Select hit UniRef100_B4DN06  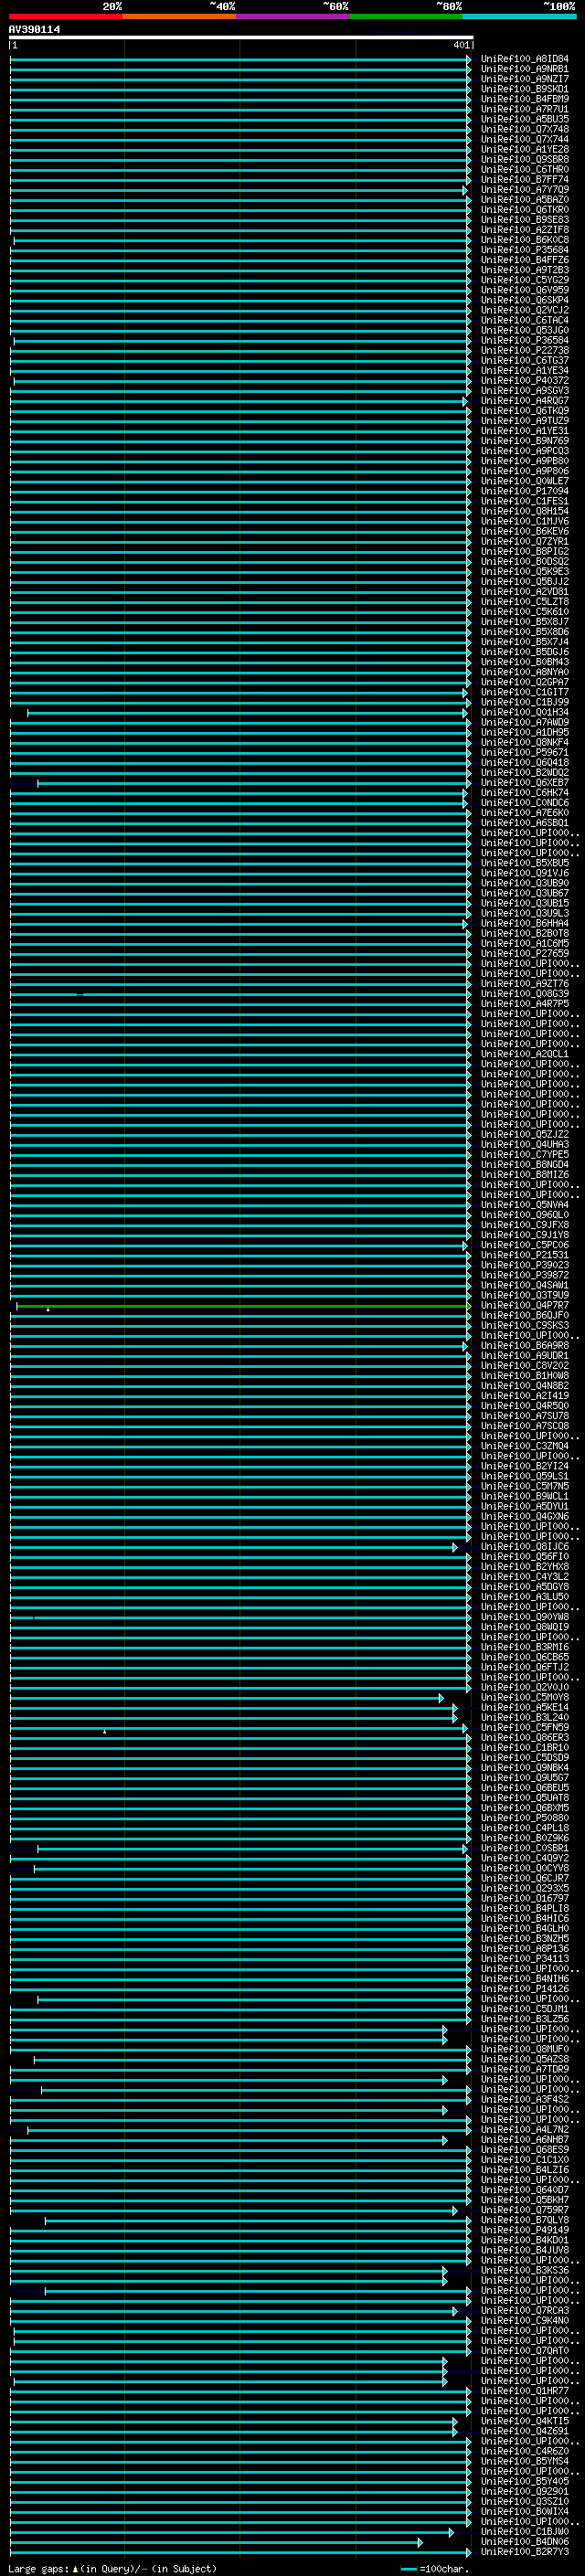(x=524, y=2542)
